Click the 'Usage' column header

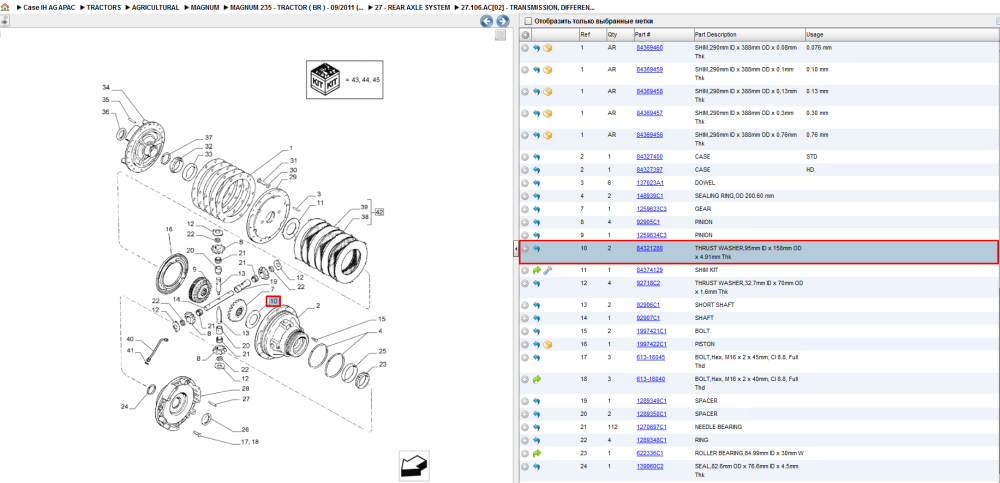click(814, 34)
